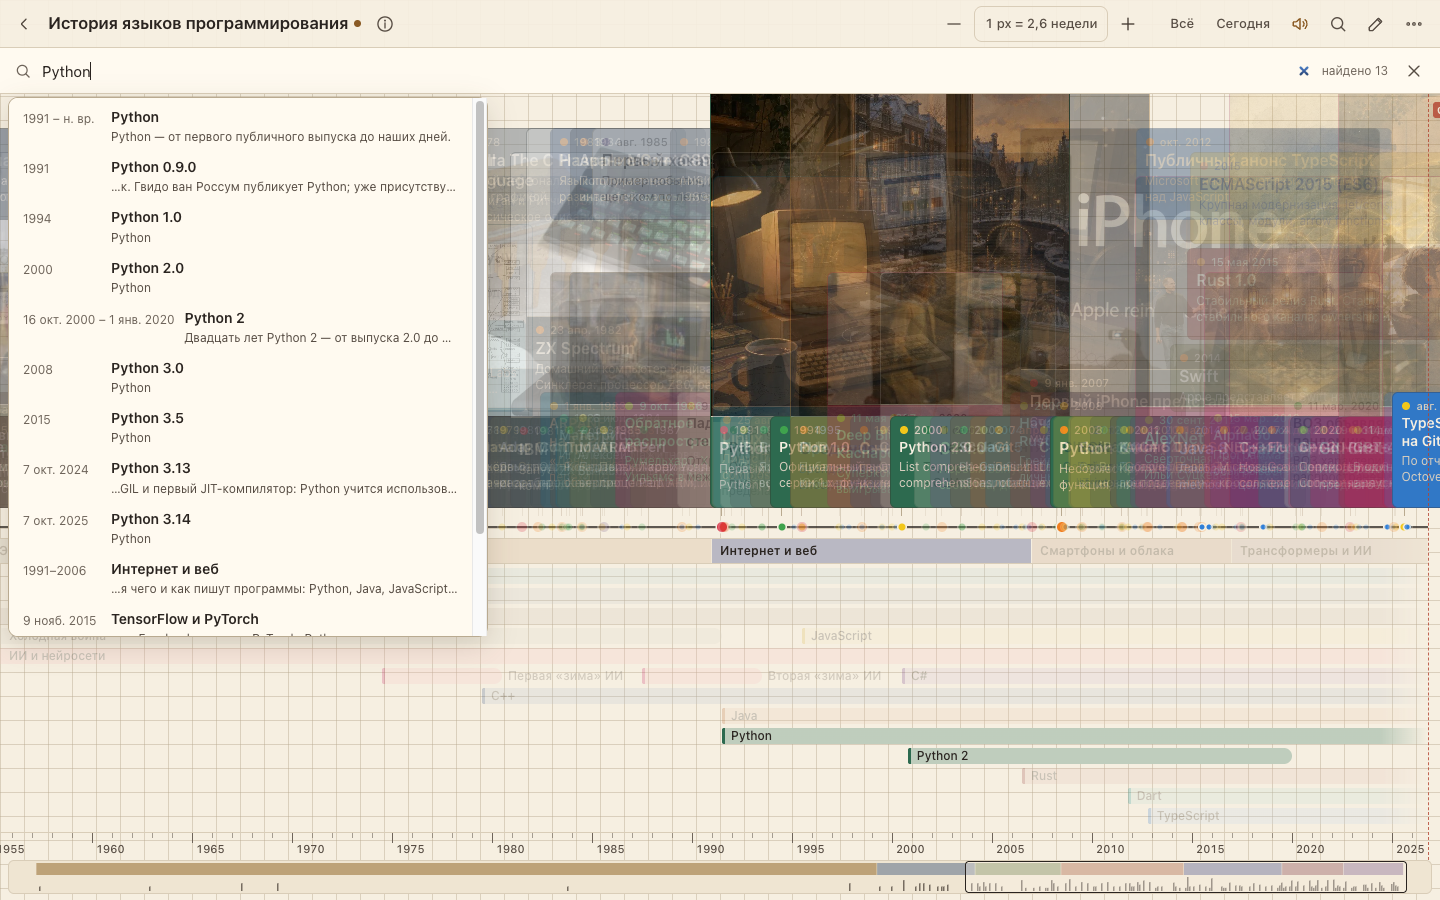Open the timeline info icon
1440x900 pixels.
pos(385,24)
